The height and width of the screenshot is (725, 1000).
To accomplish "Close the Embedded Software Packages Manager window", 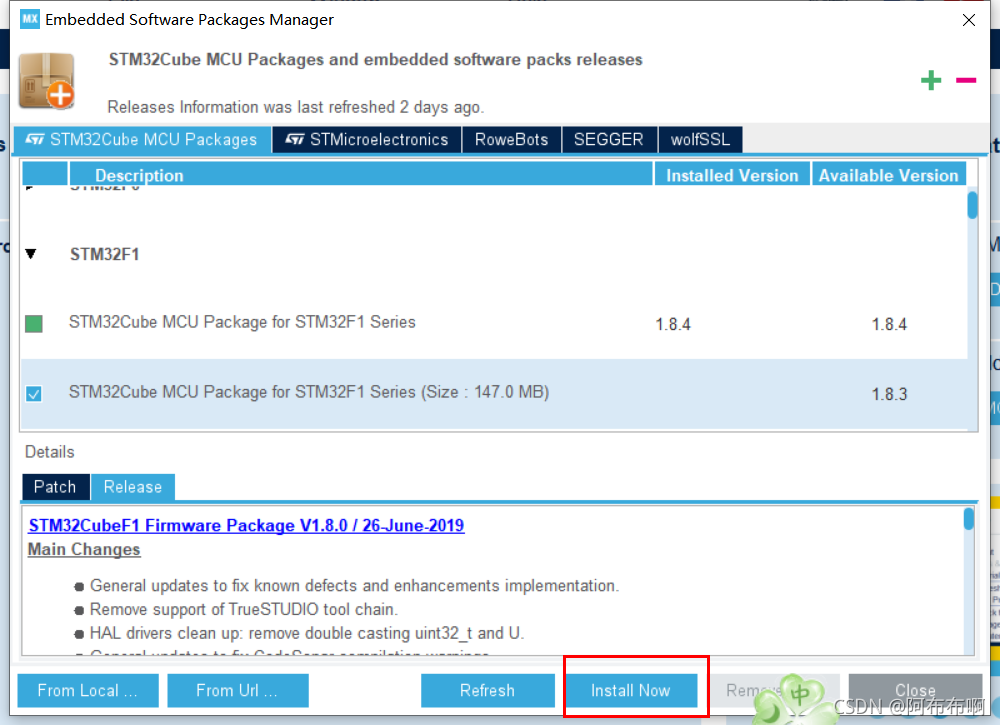I will (x=969, y=20).
